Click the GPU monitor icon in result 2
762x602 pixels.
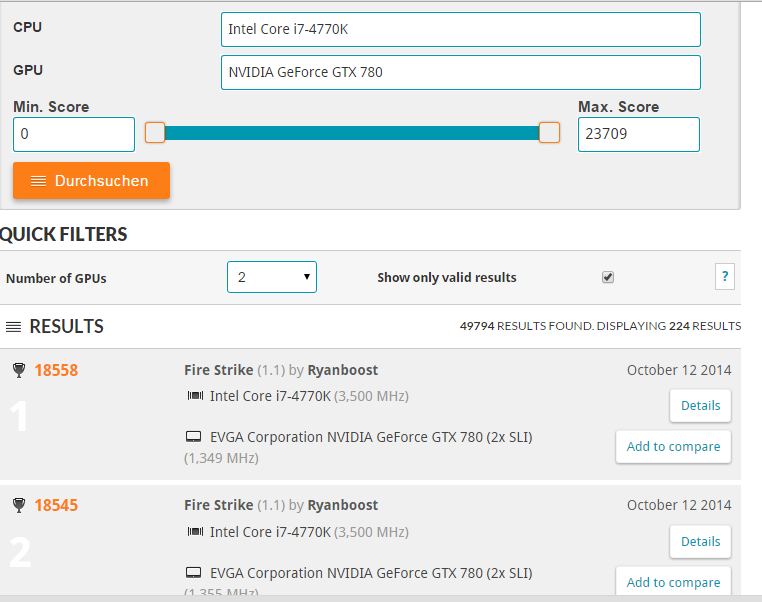click(x=193, y=572)
